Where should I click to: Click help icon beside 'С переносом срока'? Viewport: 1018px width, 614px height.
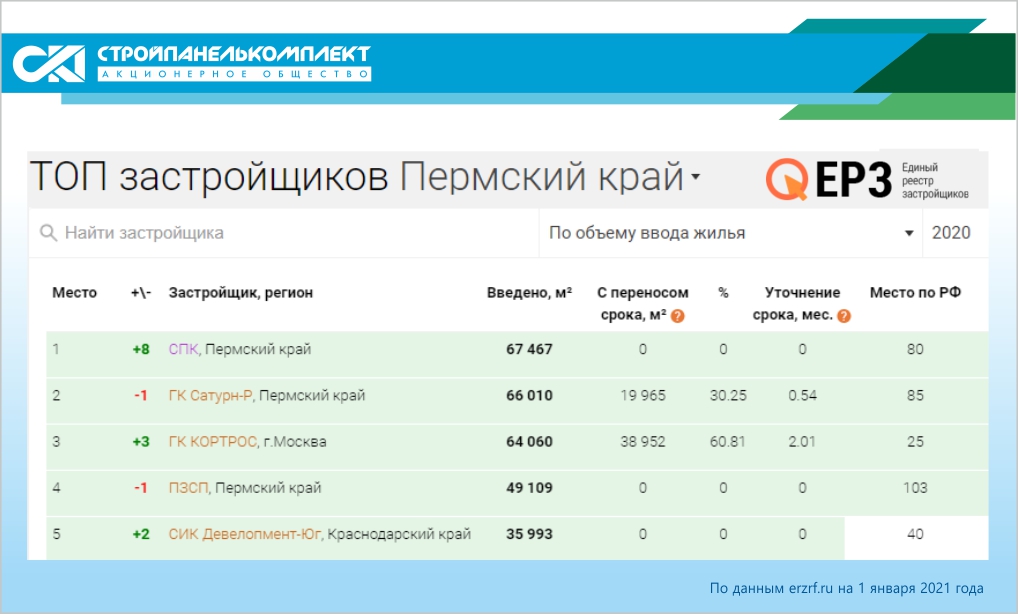click(678, 316)
